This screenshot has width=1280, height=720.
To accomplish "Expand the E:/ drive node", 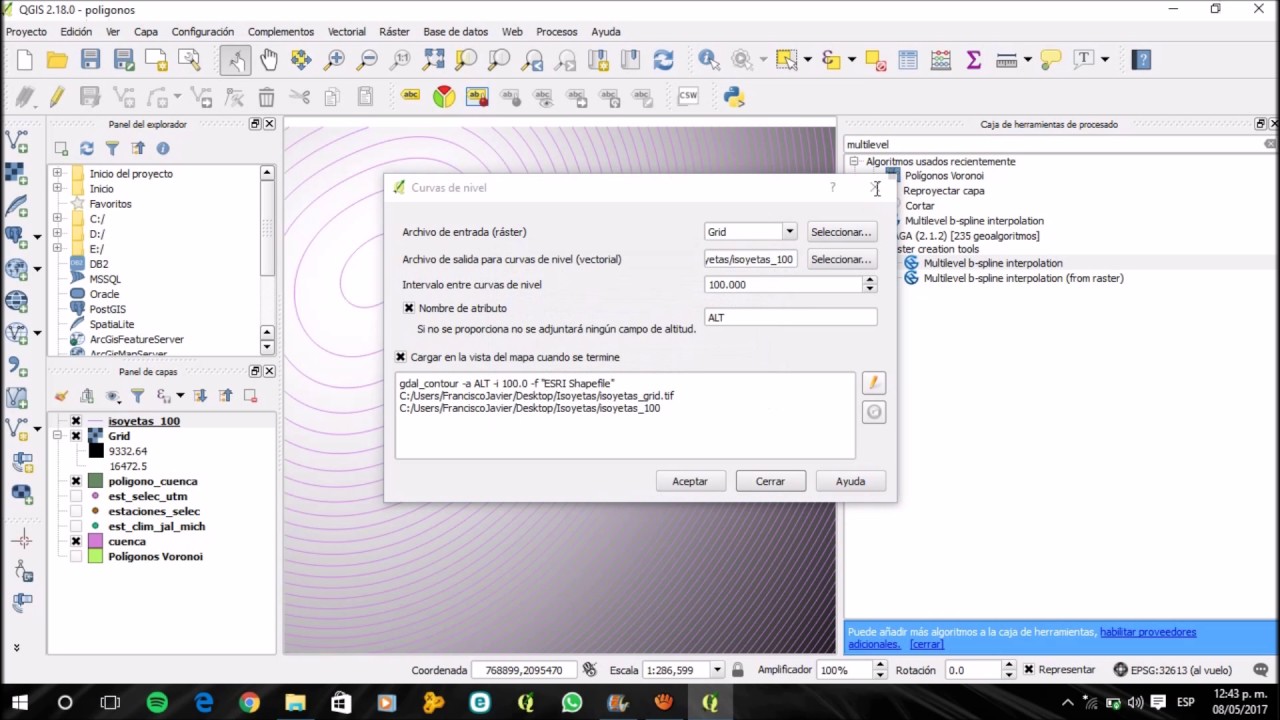I will [57, 248].
